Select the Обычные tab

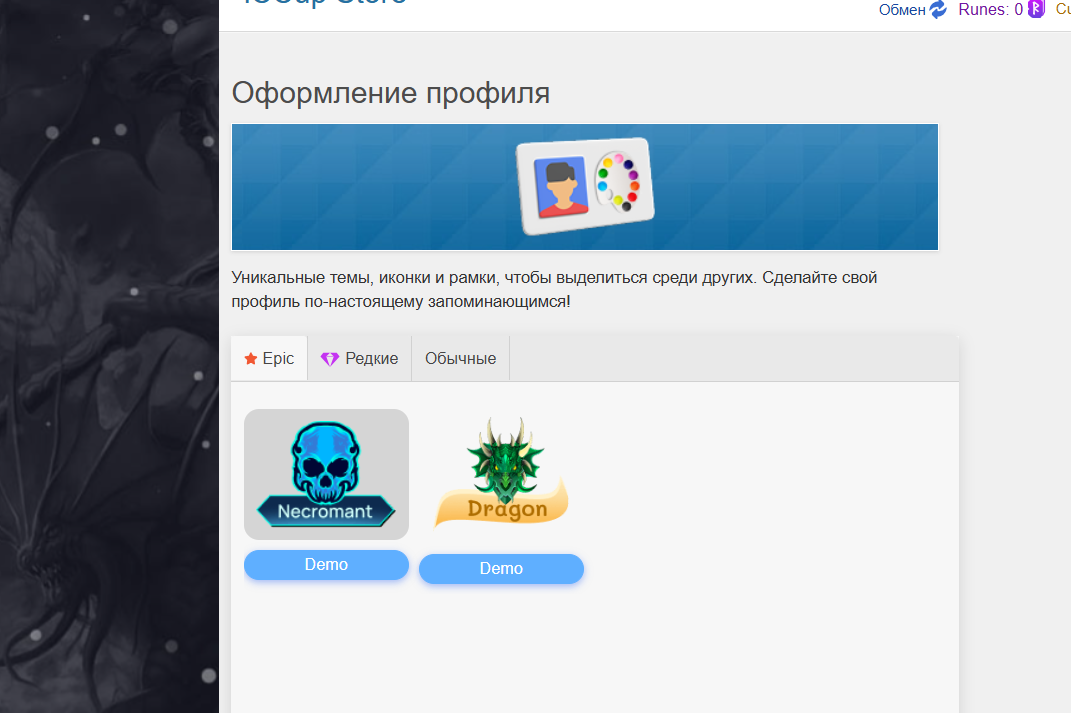(460, 359)
